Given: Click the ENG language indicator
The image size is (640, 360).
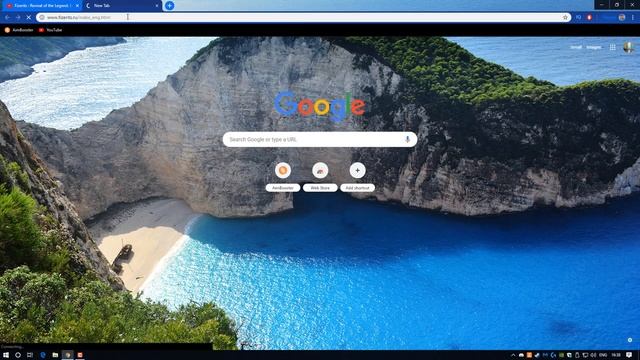Looking at the screenshot, I should [x=603, y=355].
